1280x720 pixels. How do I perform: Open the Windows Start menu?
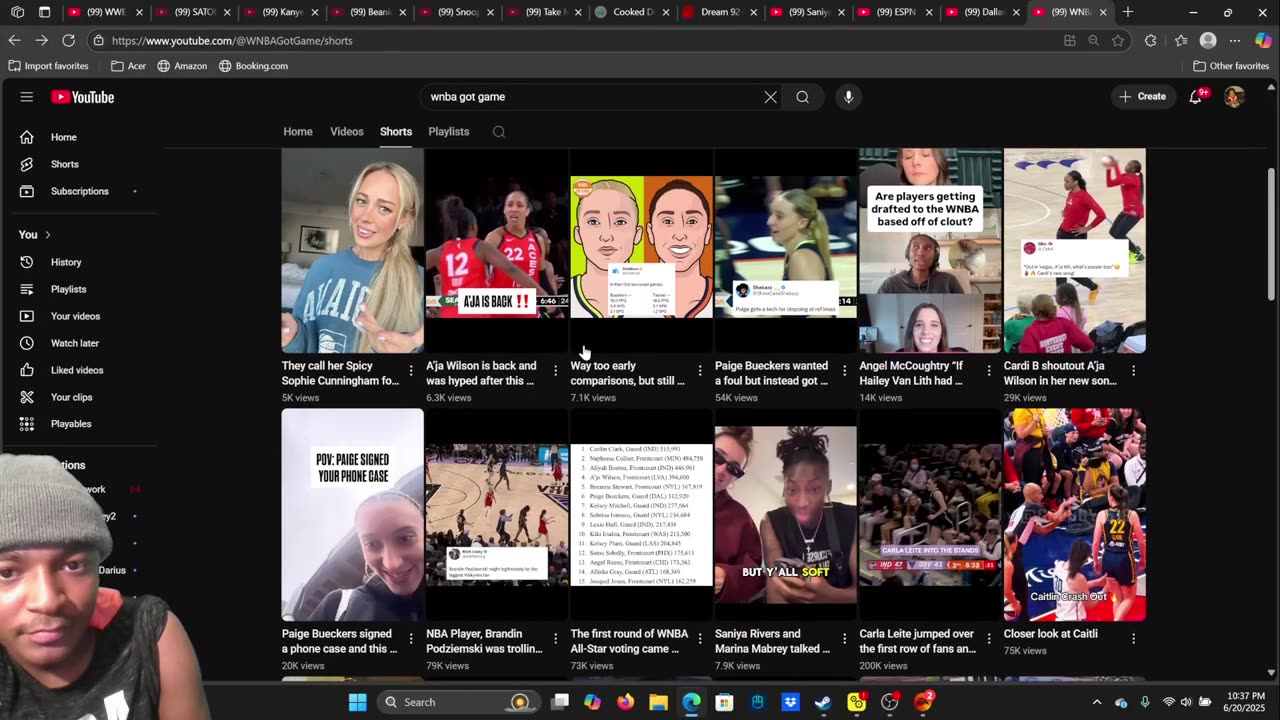point(357,702)
